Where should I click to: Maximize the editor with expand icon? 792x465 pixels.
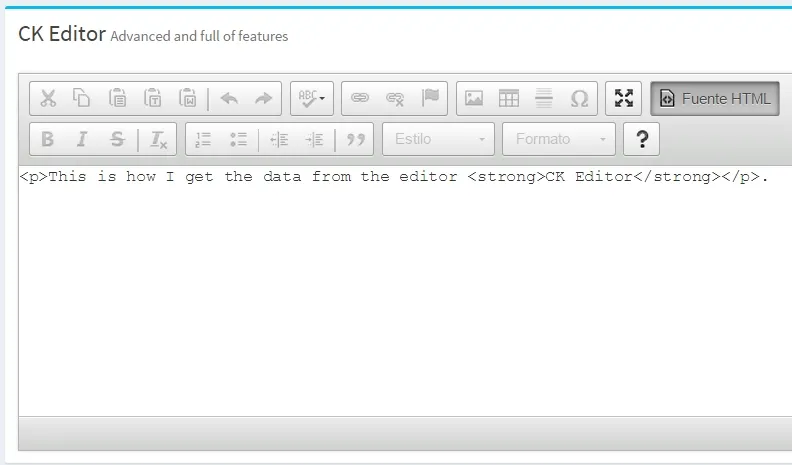pos(624,98)
